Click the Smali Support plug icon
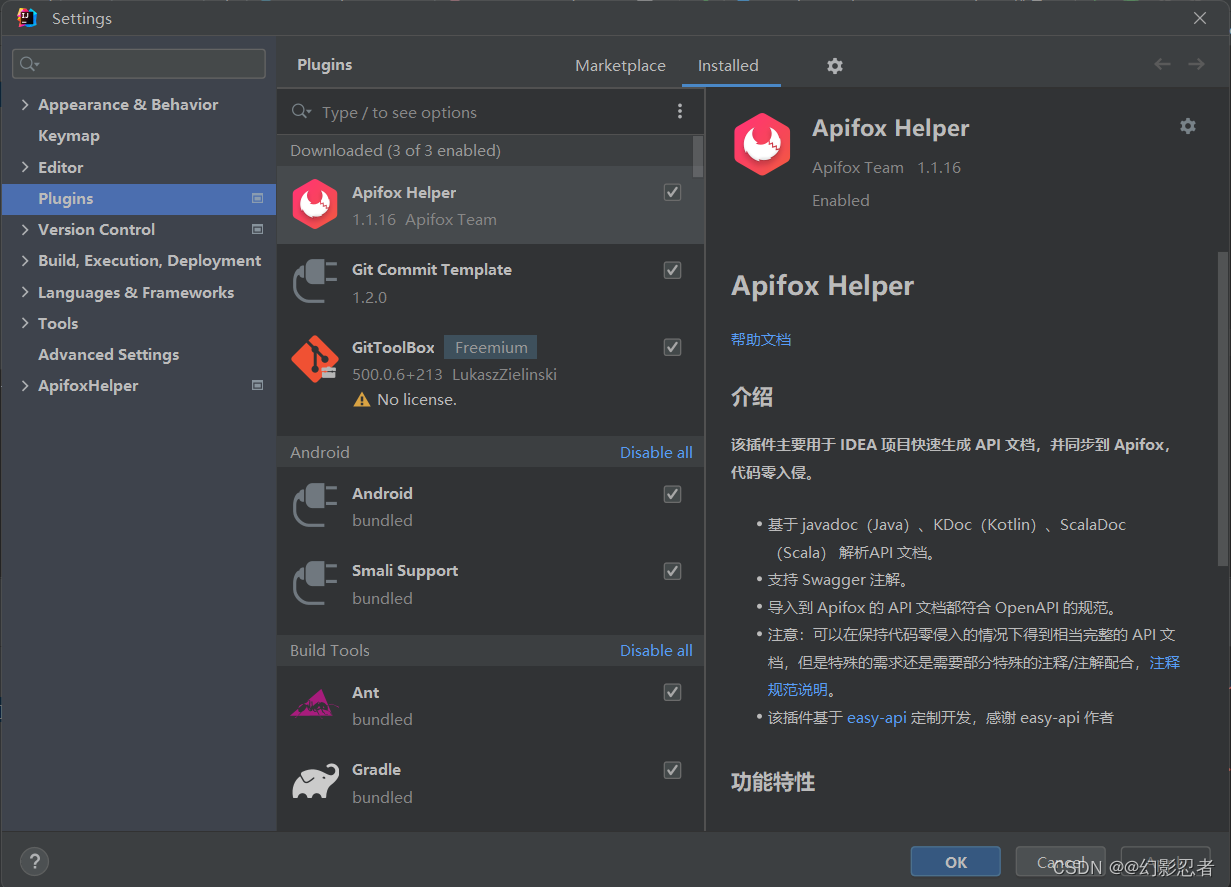Image resolution: width=1231 pixels, height=887 pixels. tap(315, 582)
